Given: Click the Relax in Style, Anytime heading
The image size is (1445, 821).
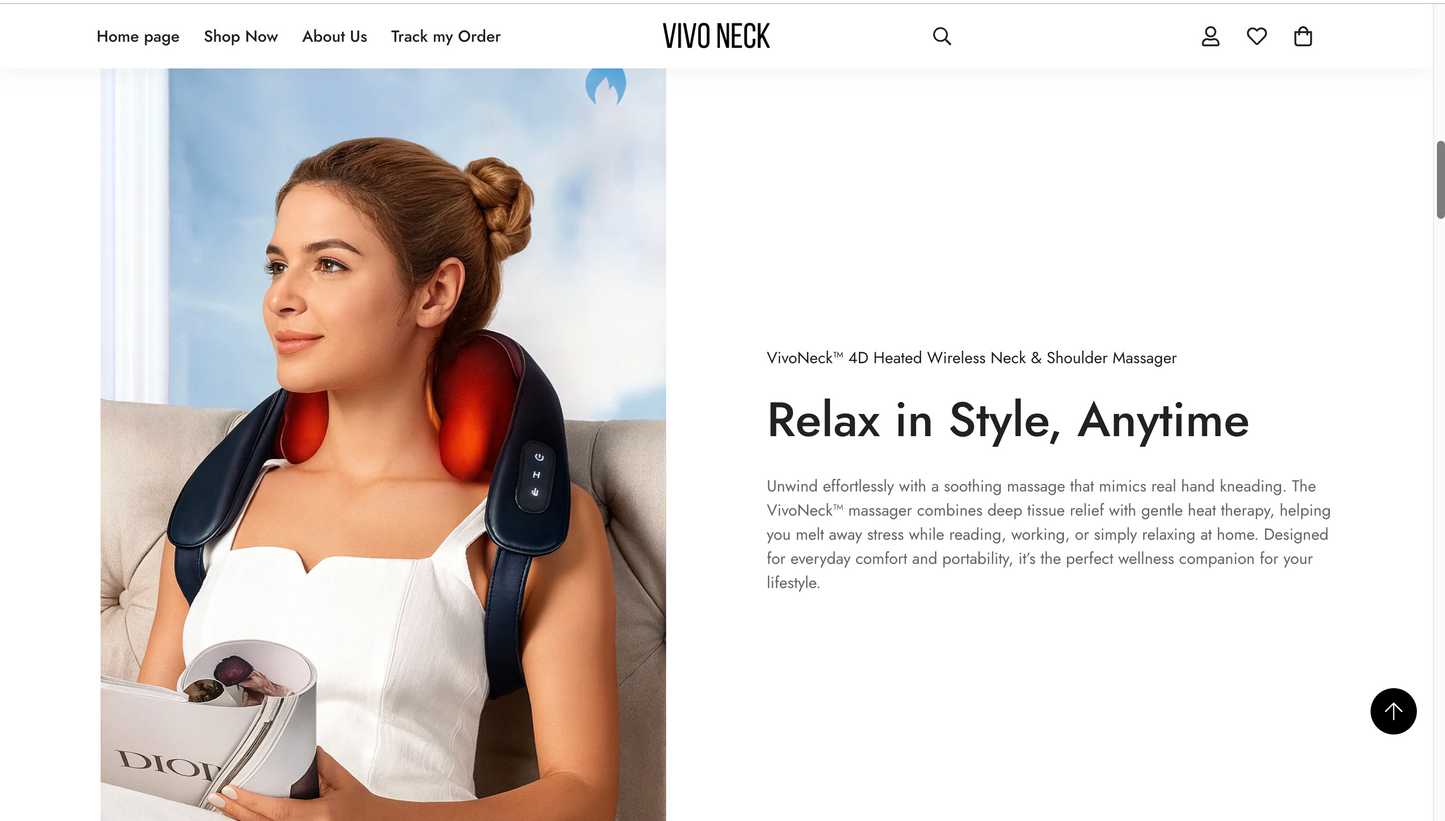Looking at the screenshot, I should 1007,420.
